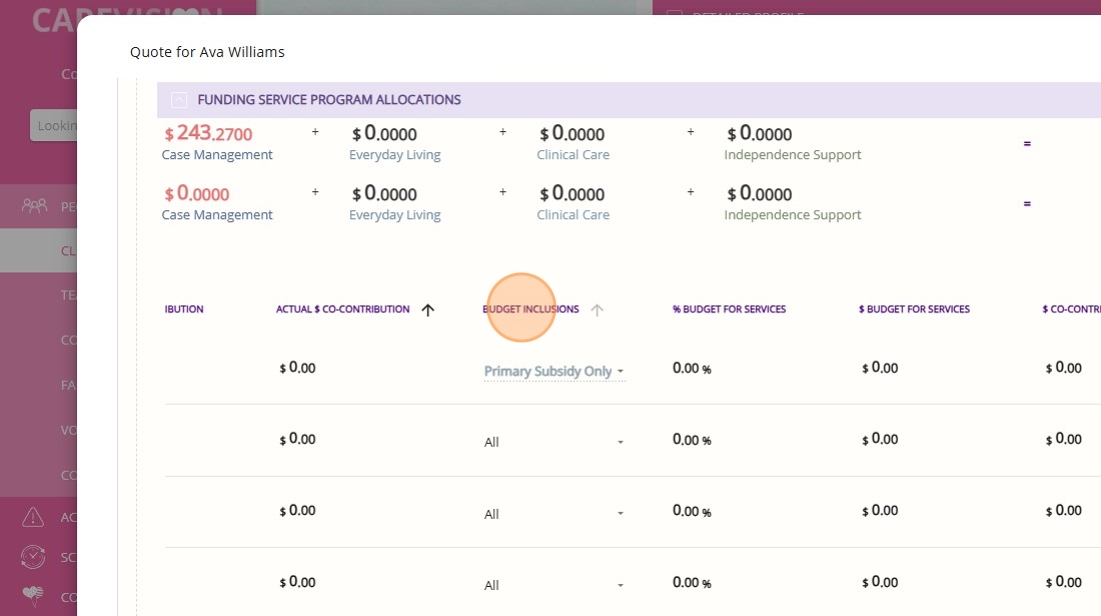Open the clock schedule sidebar icon

tap(33, 557)
